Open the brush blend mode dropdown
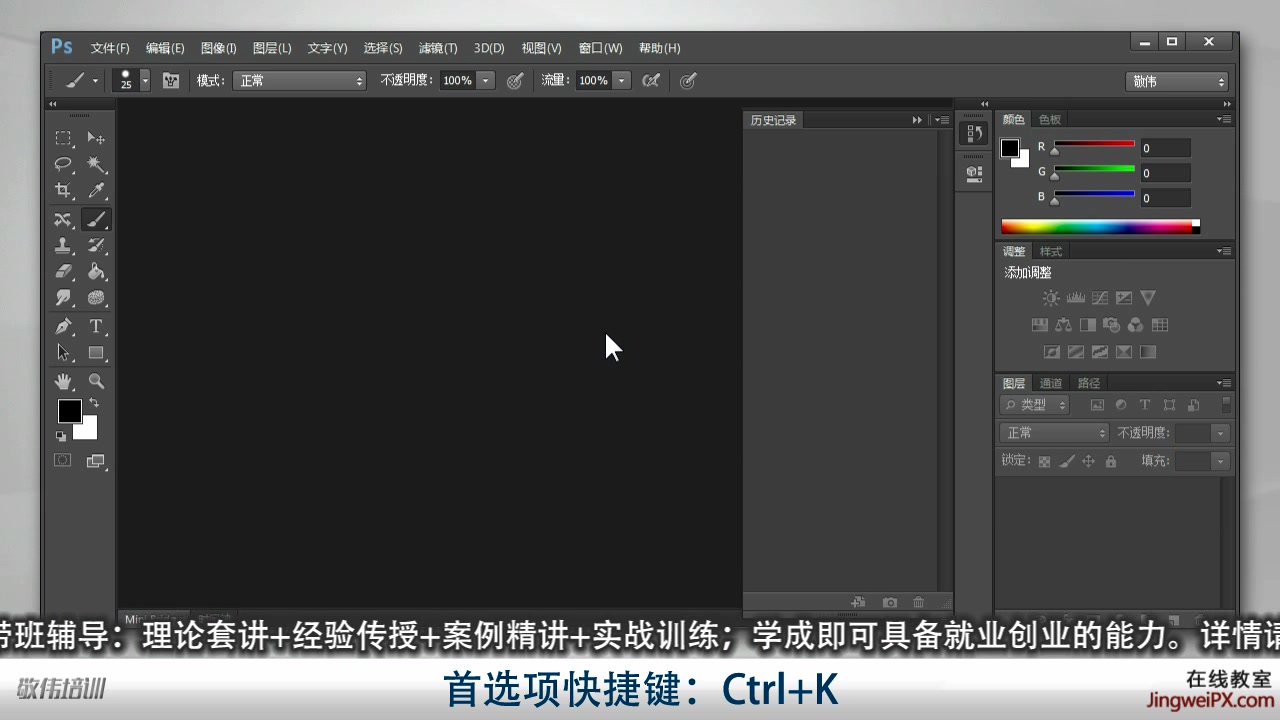 pyautogui.click(x=300, y=81)
